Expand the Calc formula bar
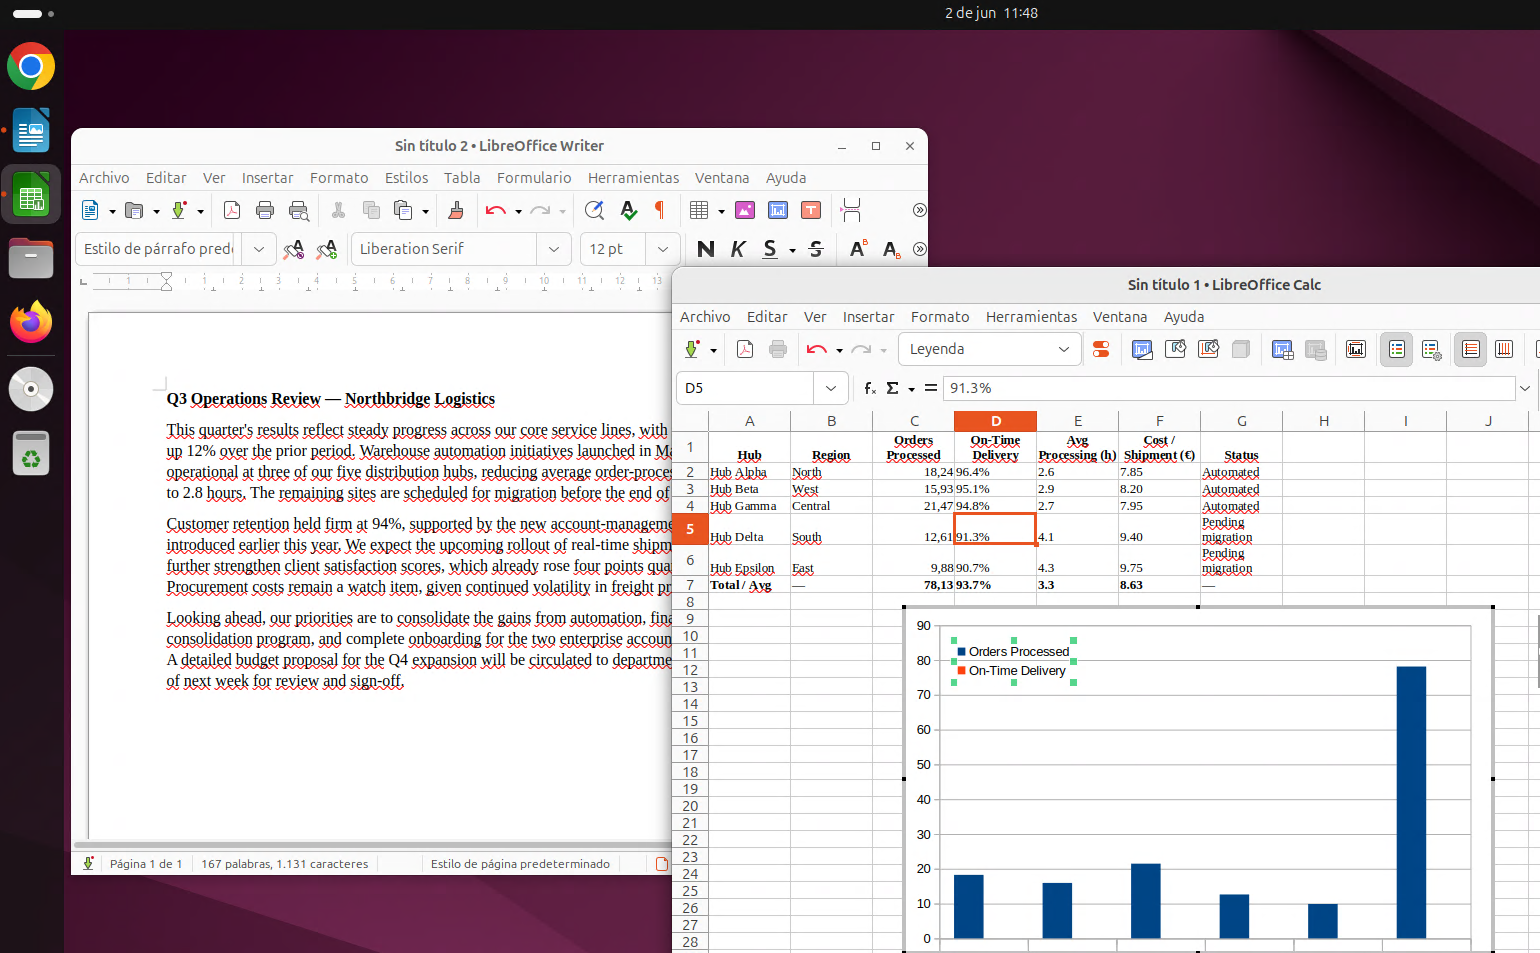Image resolution: width=1540 pixels, height=953 pixels. pos(1525,388)
